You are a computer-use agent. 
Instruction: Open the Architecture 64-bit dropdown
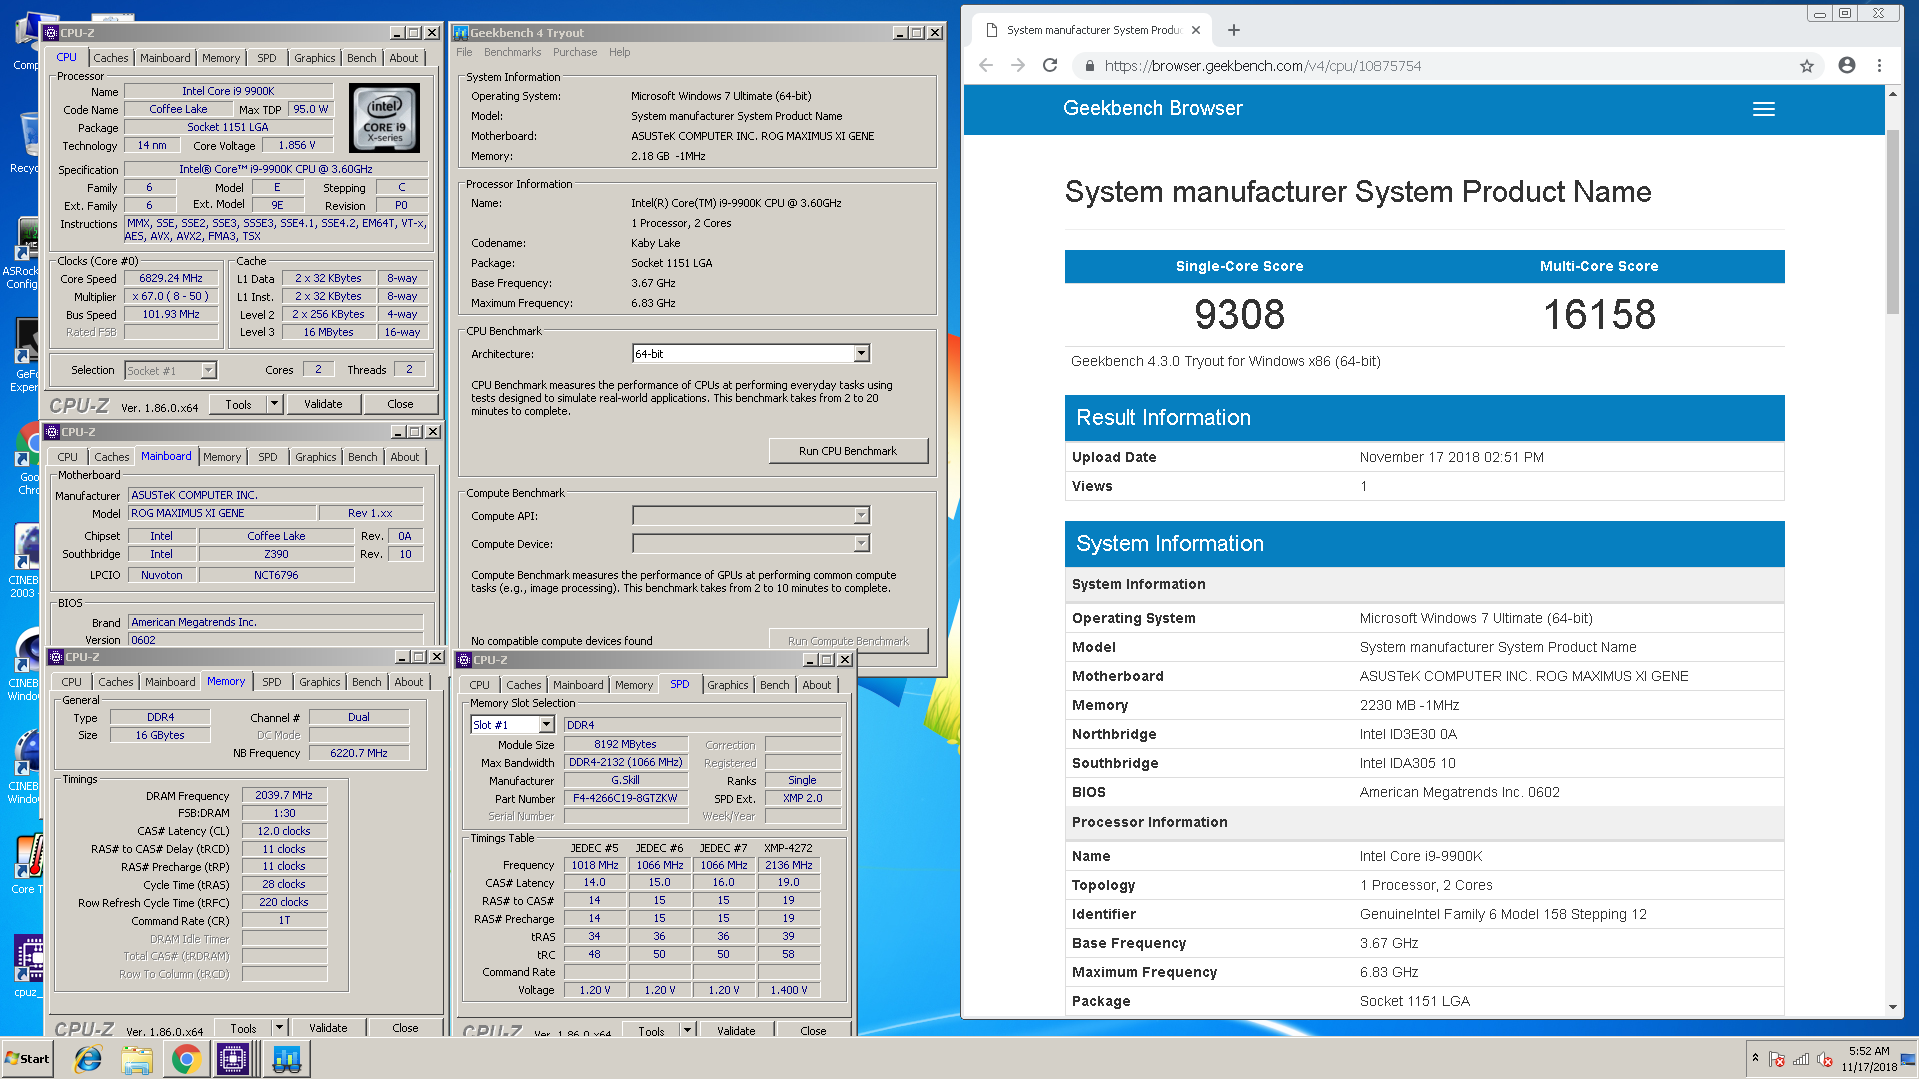(861, 354)
